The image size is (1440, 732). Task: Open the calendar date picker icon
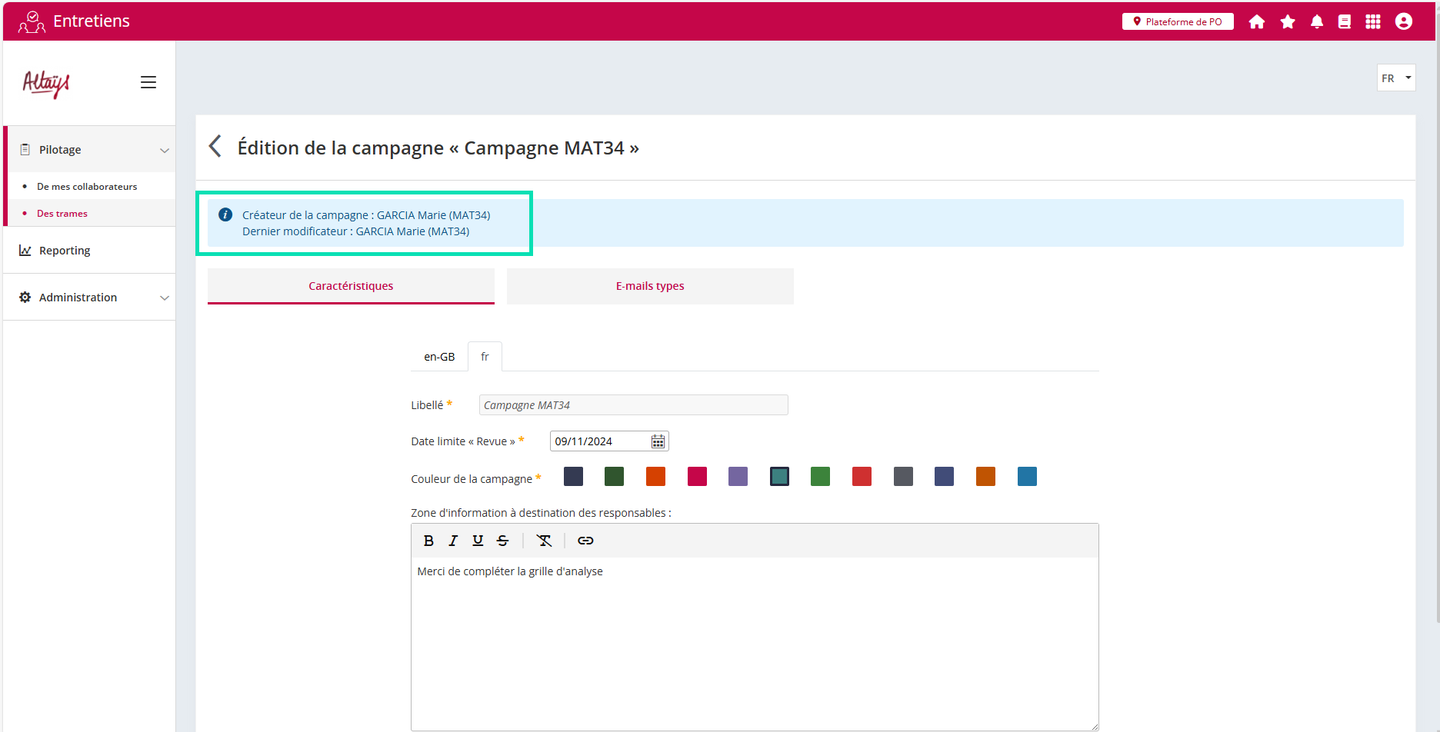click(x=658, y=441)
